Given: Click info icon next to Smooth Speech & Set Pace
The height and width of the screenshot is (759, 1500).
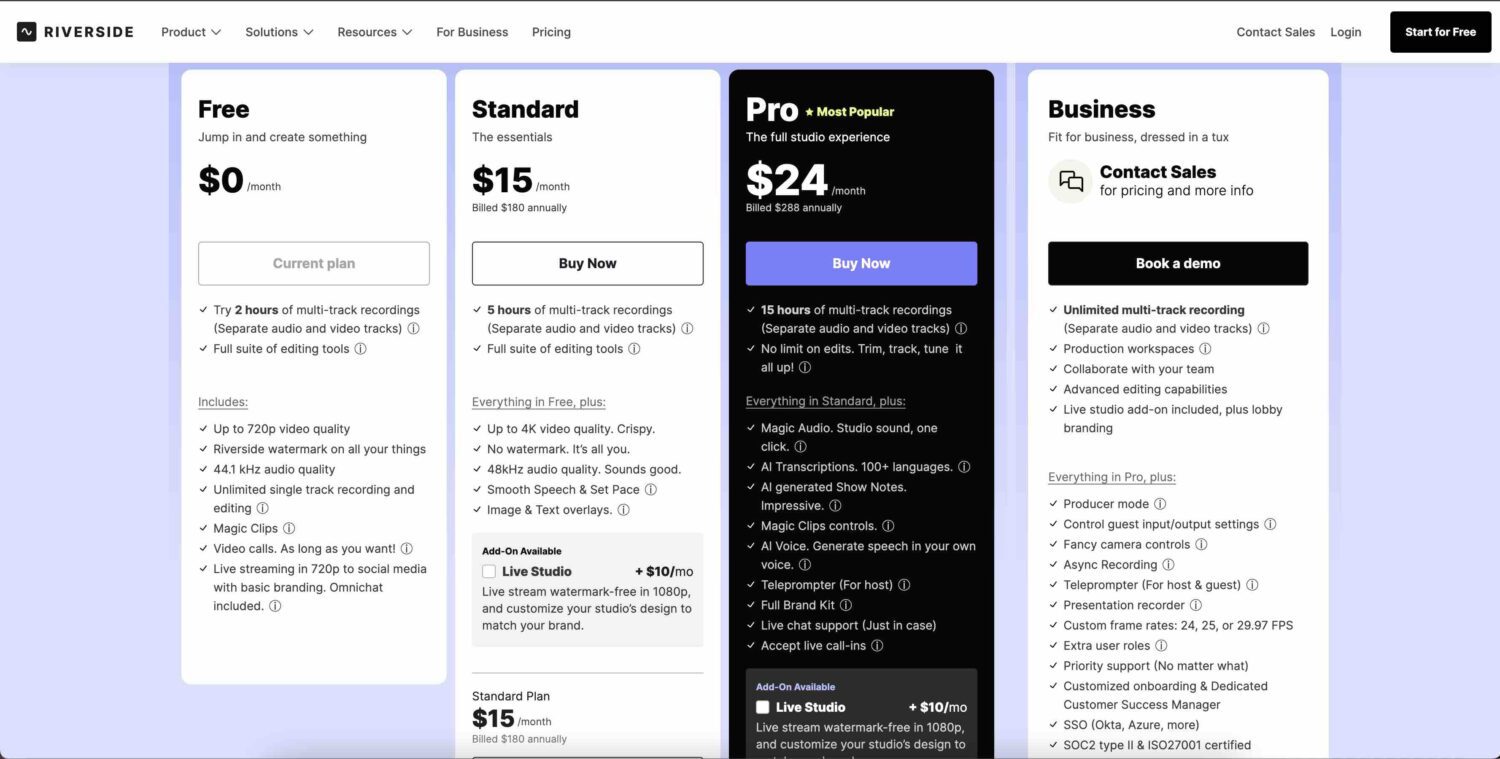Looking at the screenshot, I should coord(651,490).
